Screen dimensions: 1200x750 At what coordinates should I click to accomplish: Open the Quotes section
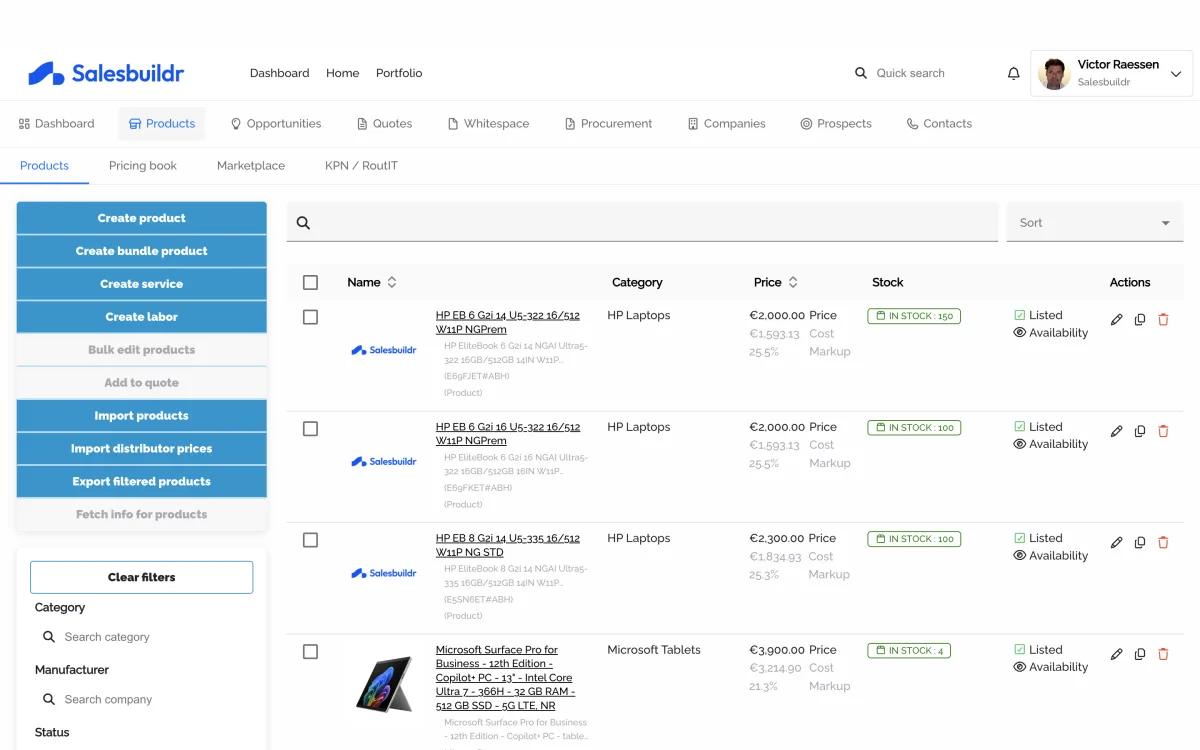pyautogui.click(x=384, y=124)
